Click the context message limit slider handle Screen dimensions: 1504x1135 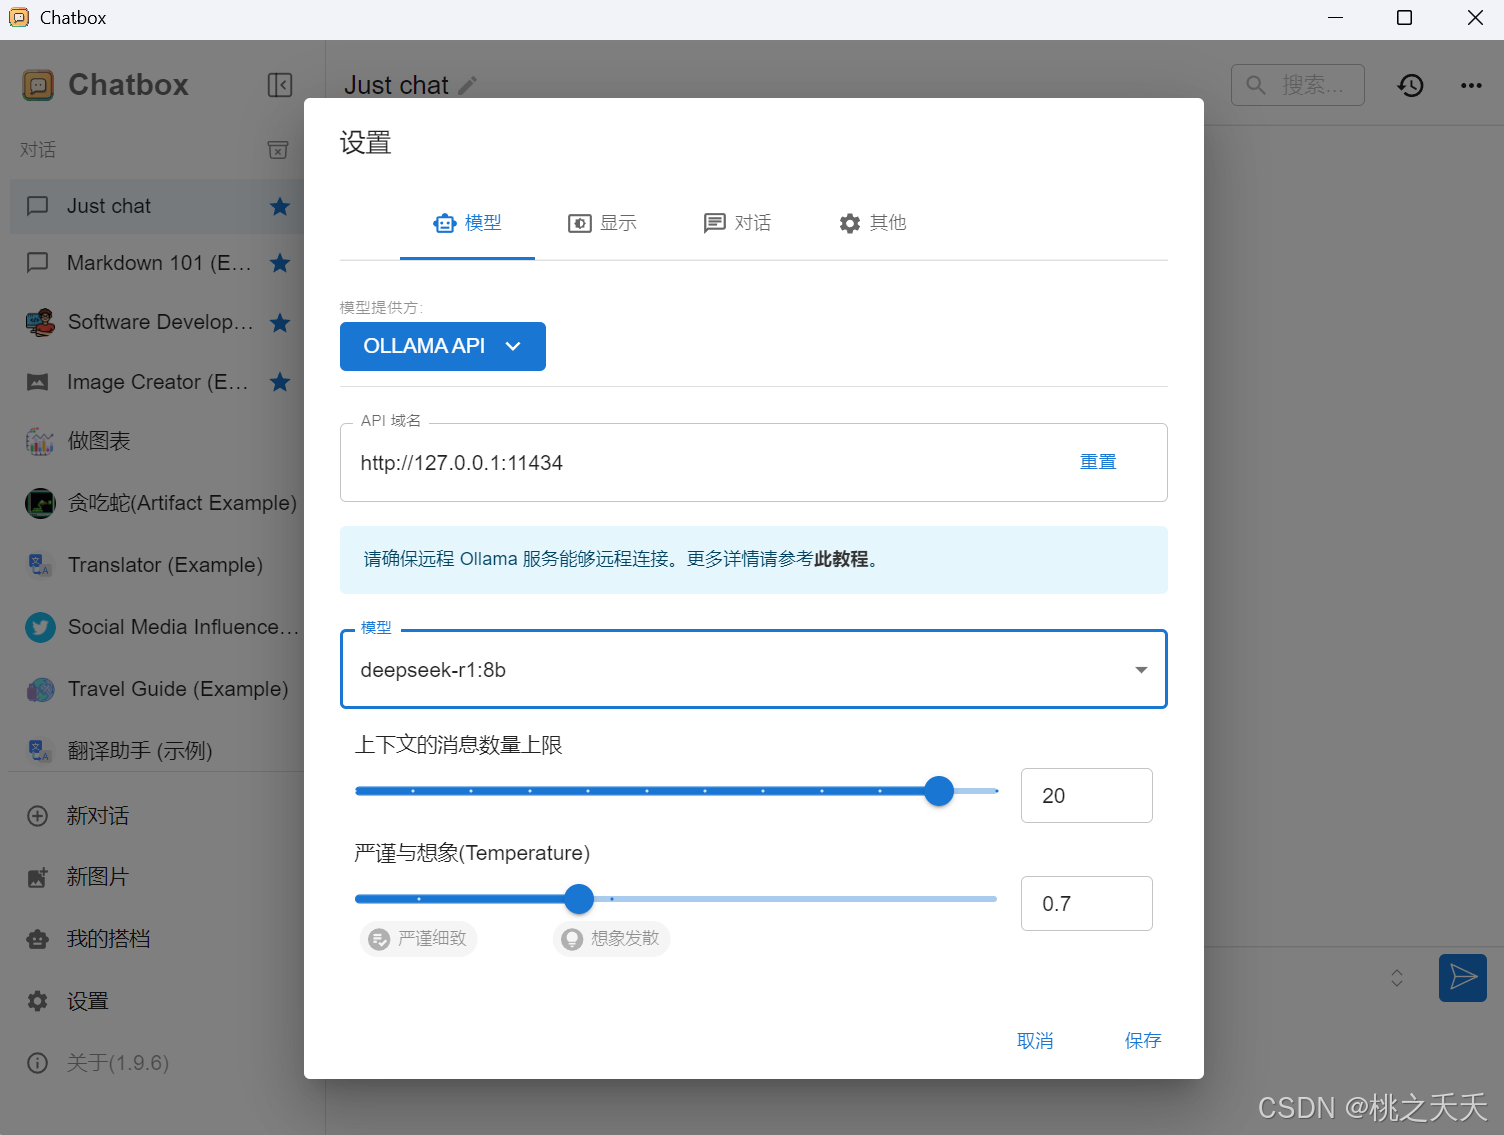click(x=939, y=791)
